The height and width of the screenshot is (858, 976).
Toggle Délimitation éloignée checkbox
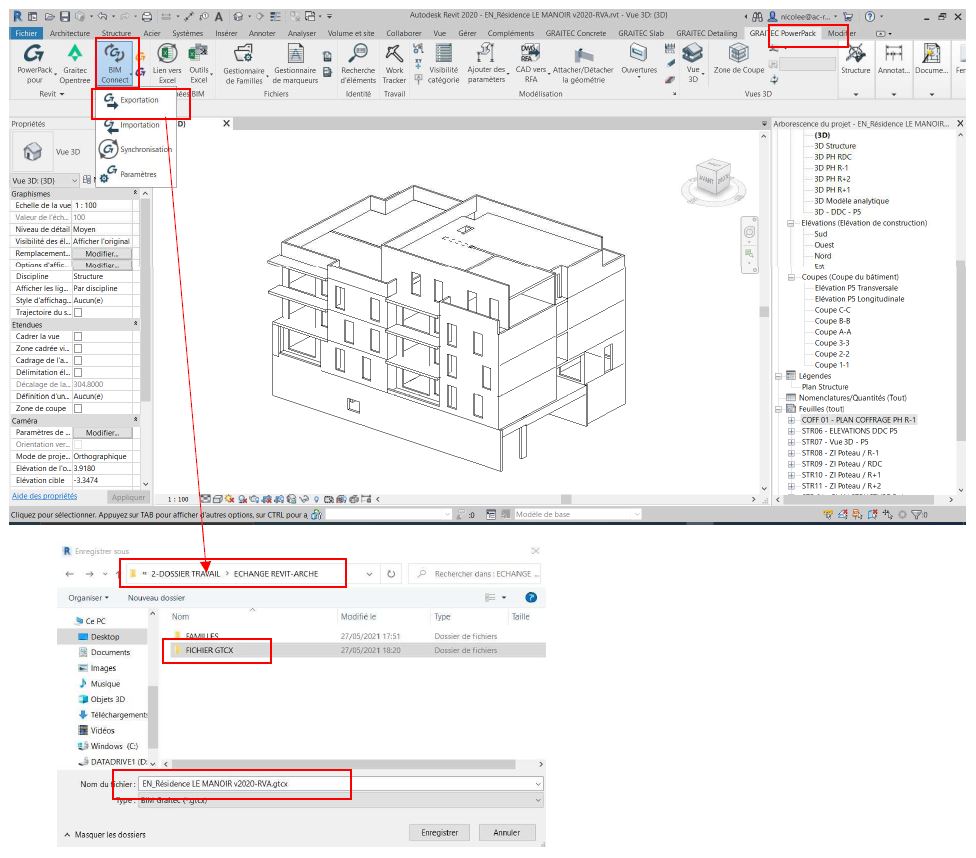[78, 372]
